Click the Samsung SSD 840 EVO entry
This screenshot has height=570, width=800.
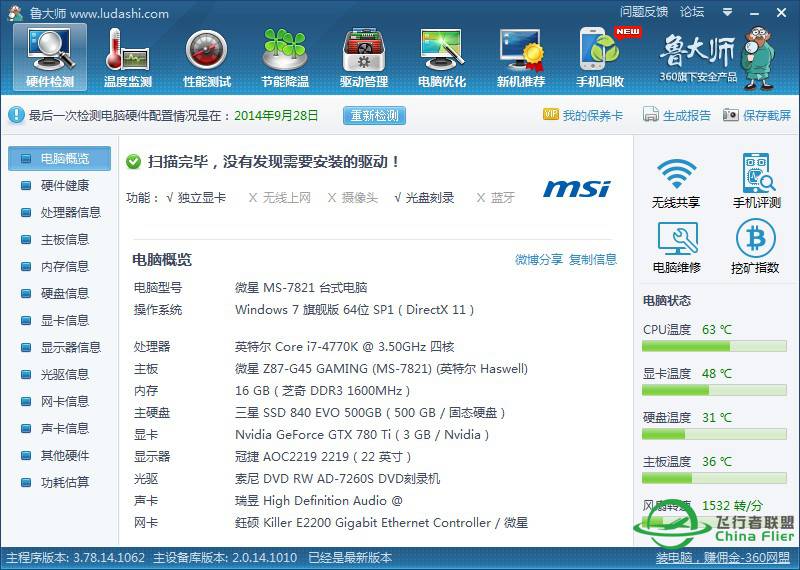[x=370, y=413]
